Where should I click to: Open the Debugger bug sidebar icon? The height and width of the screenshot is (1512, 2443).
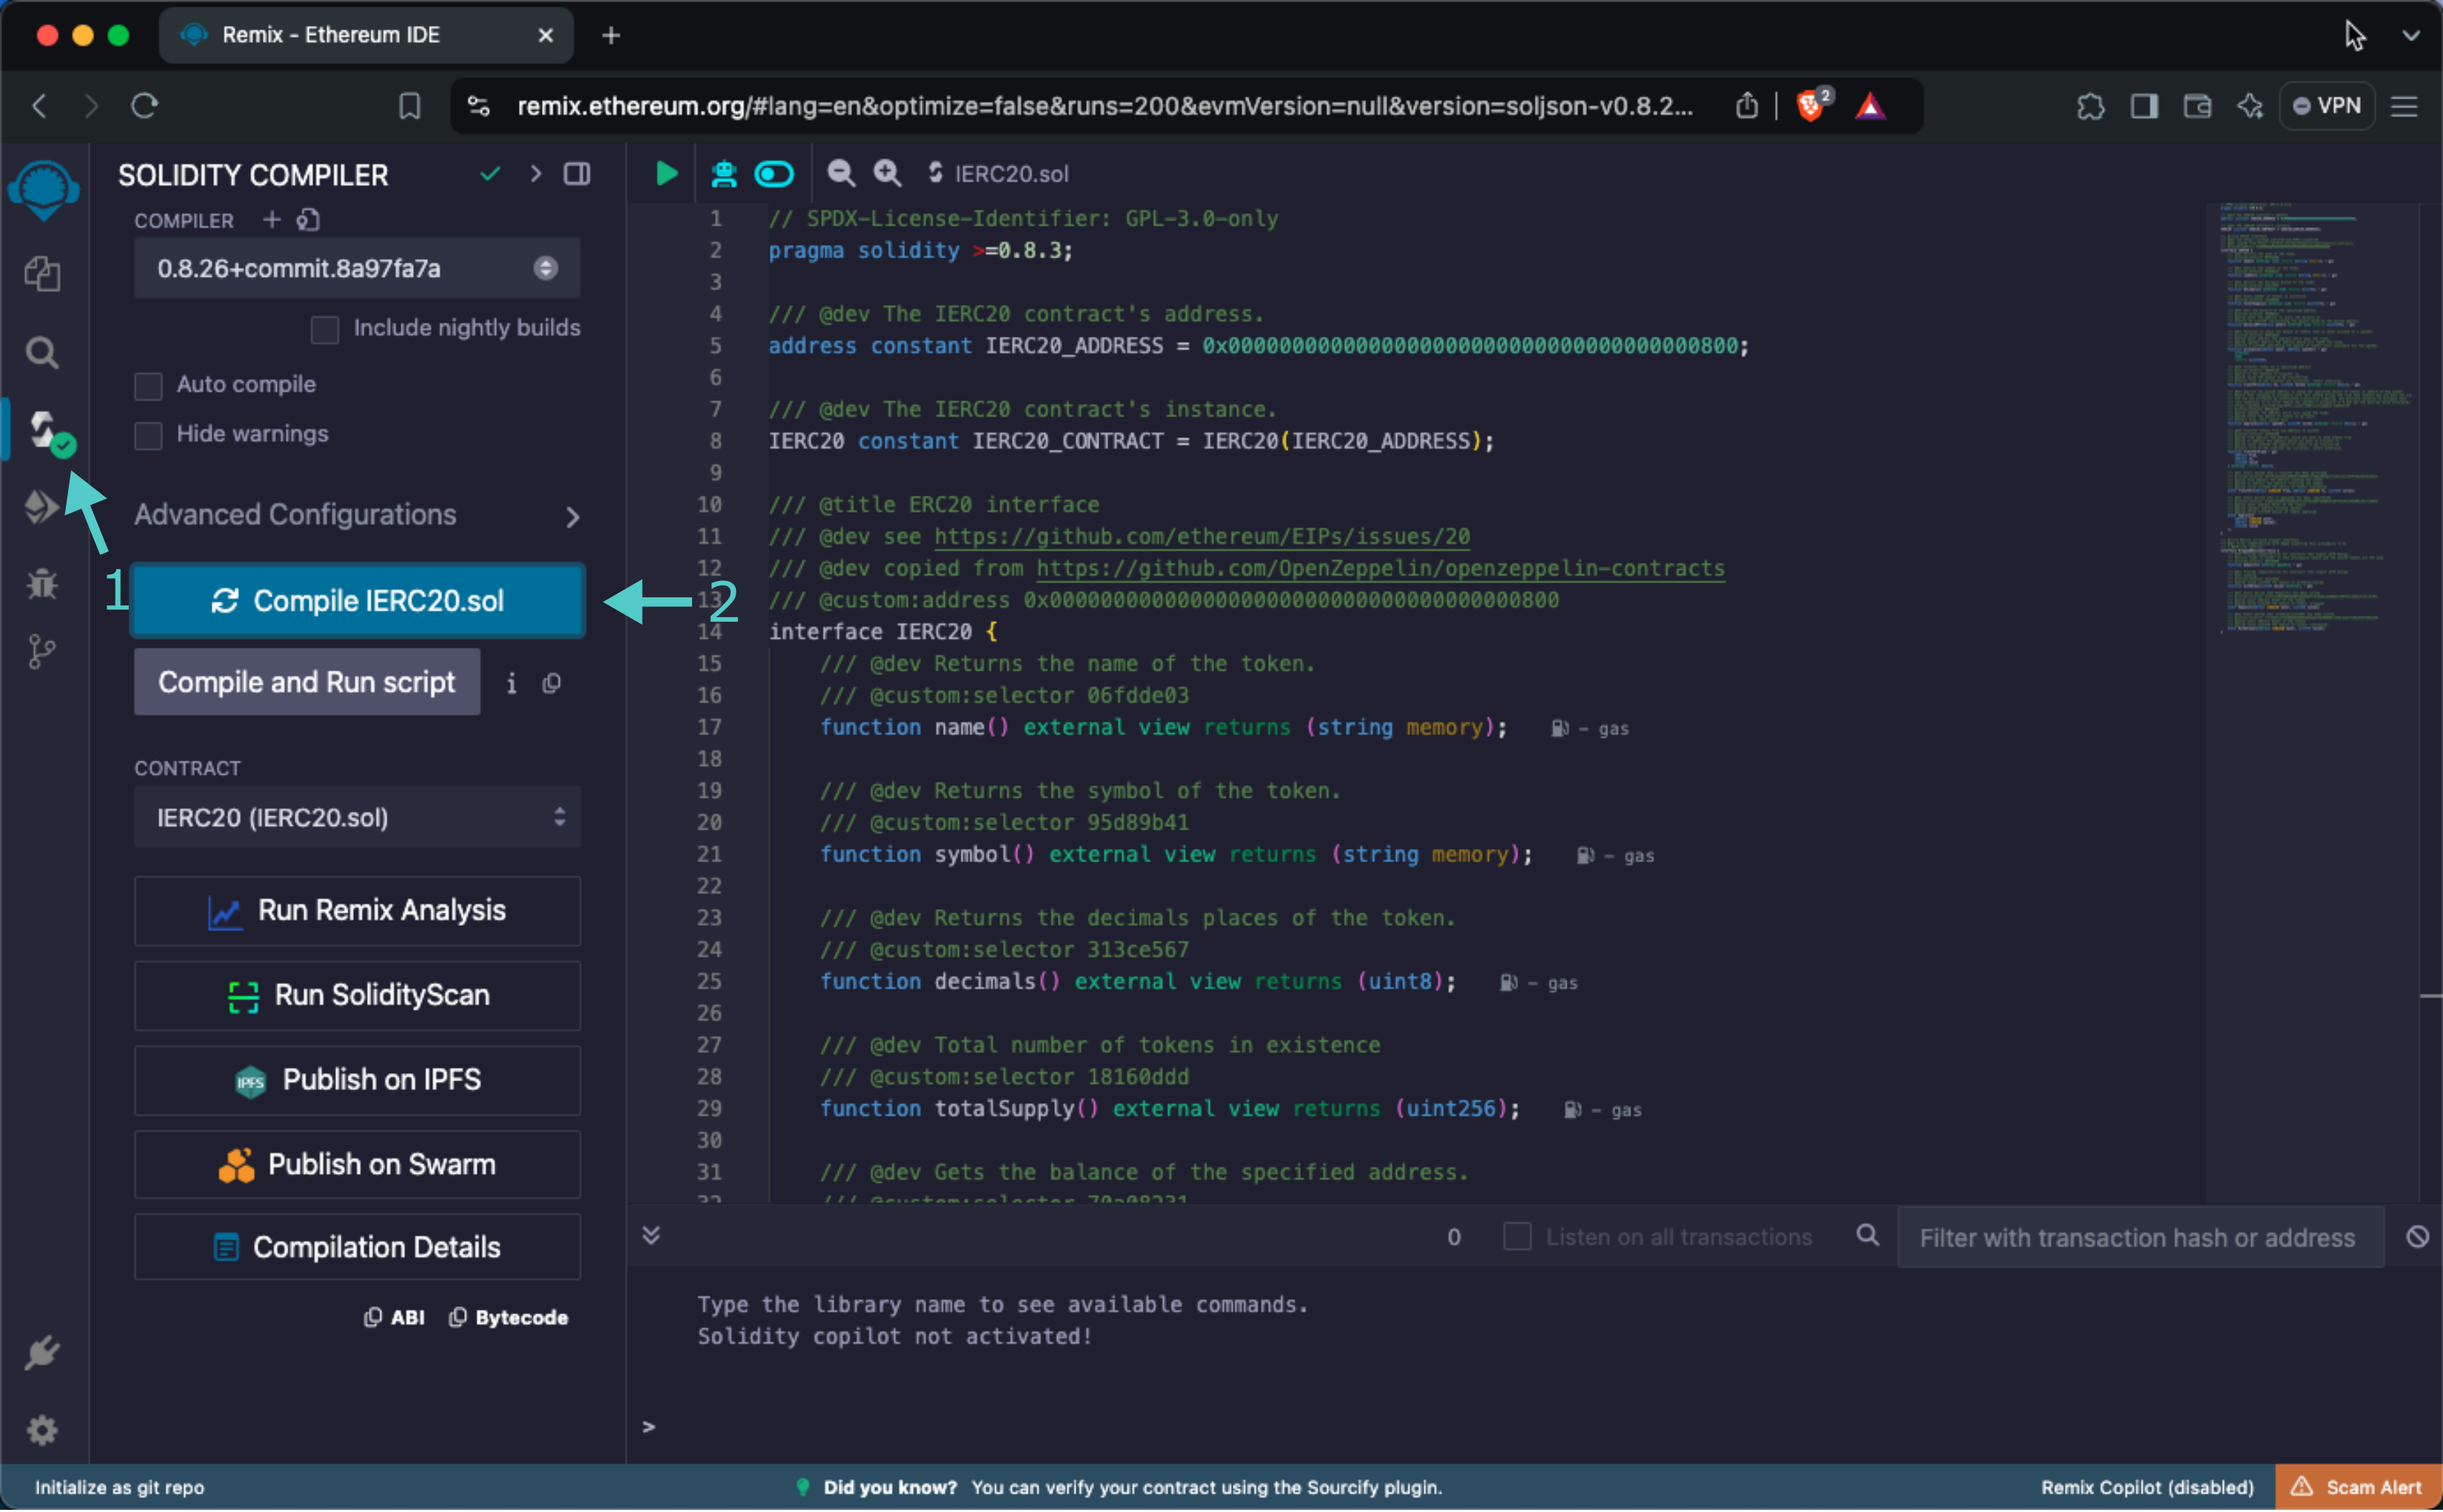click(x=42, y=583)
